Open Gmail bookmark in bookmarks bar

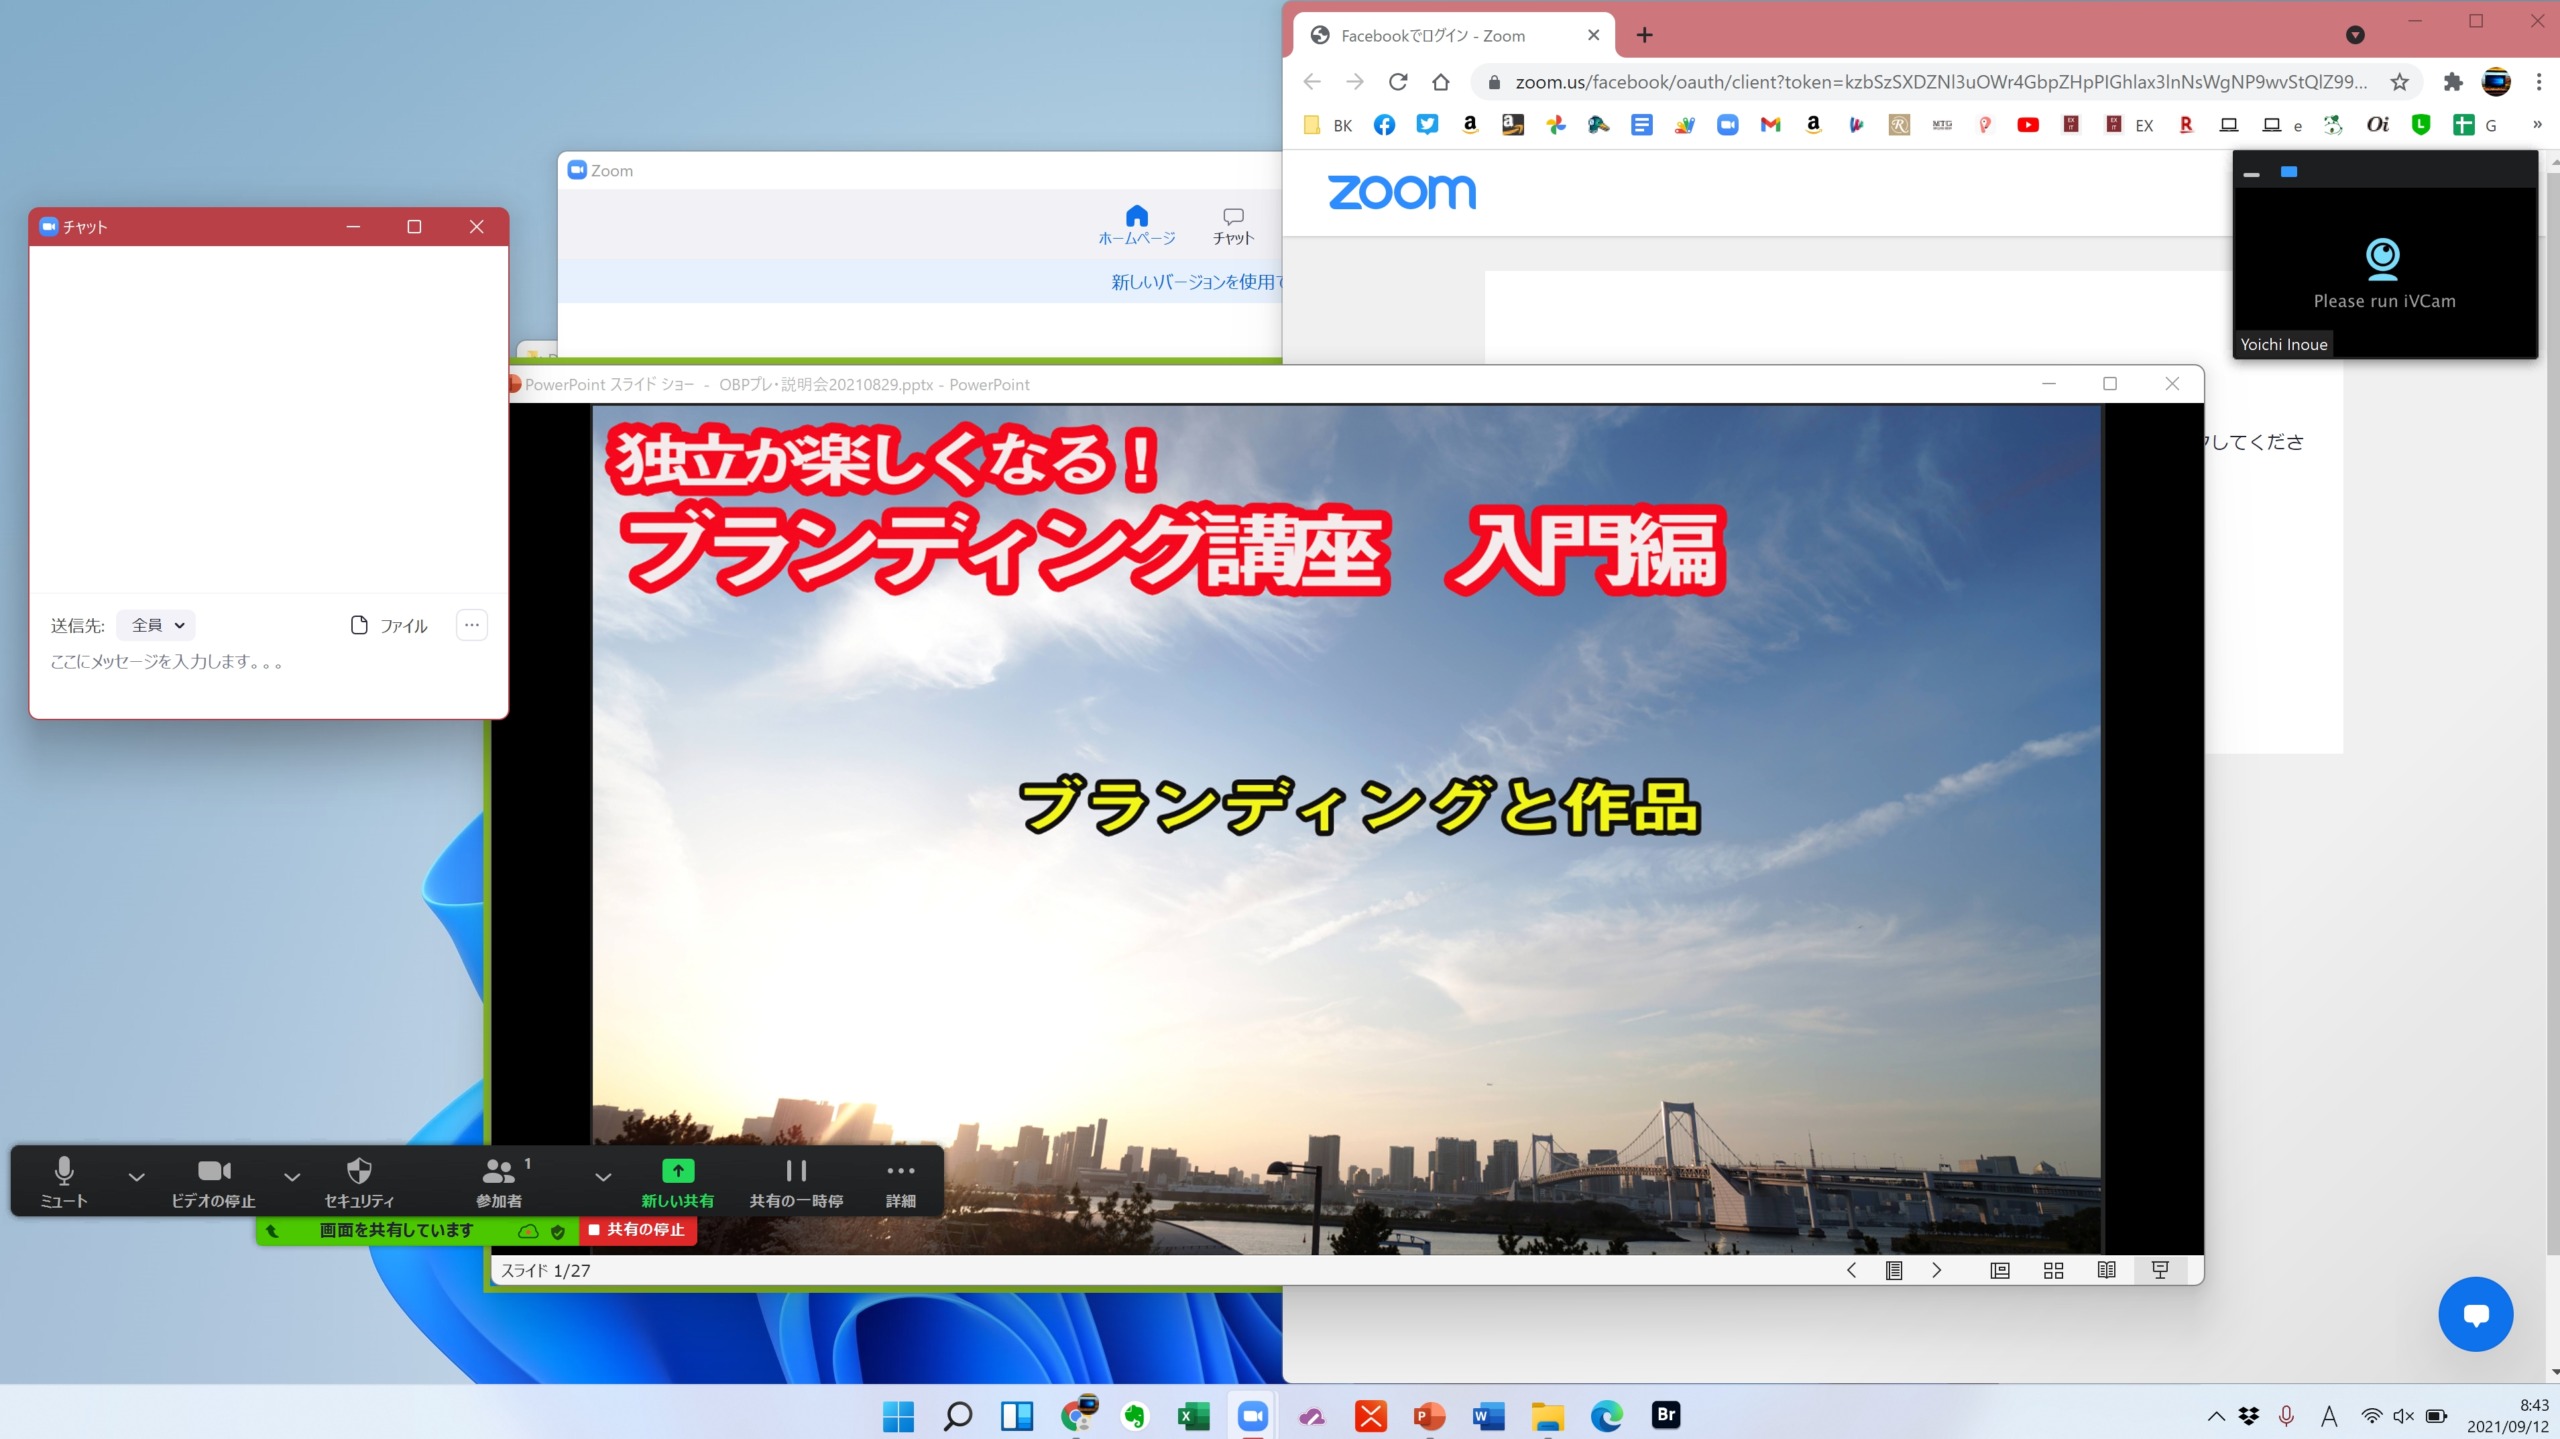pos(1770,125)
